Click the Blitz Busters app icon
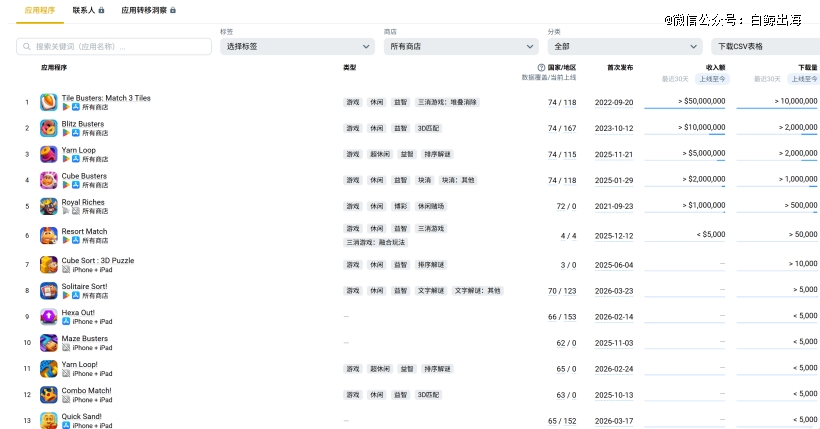 [48, 128]
